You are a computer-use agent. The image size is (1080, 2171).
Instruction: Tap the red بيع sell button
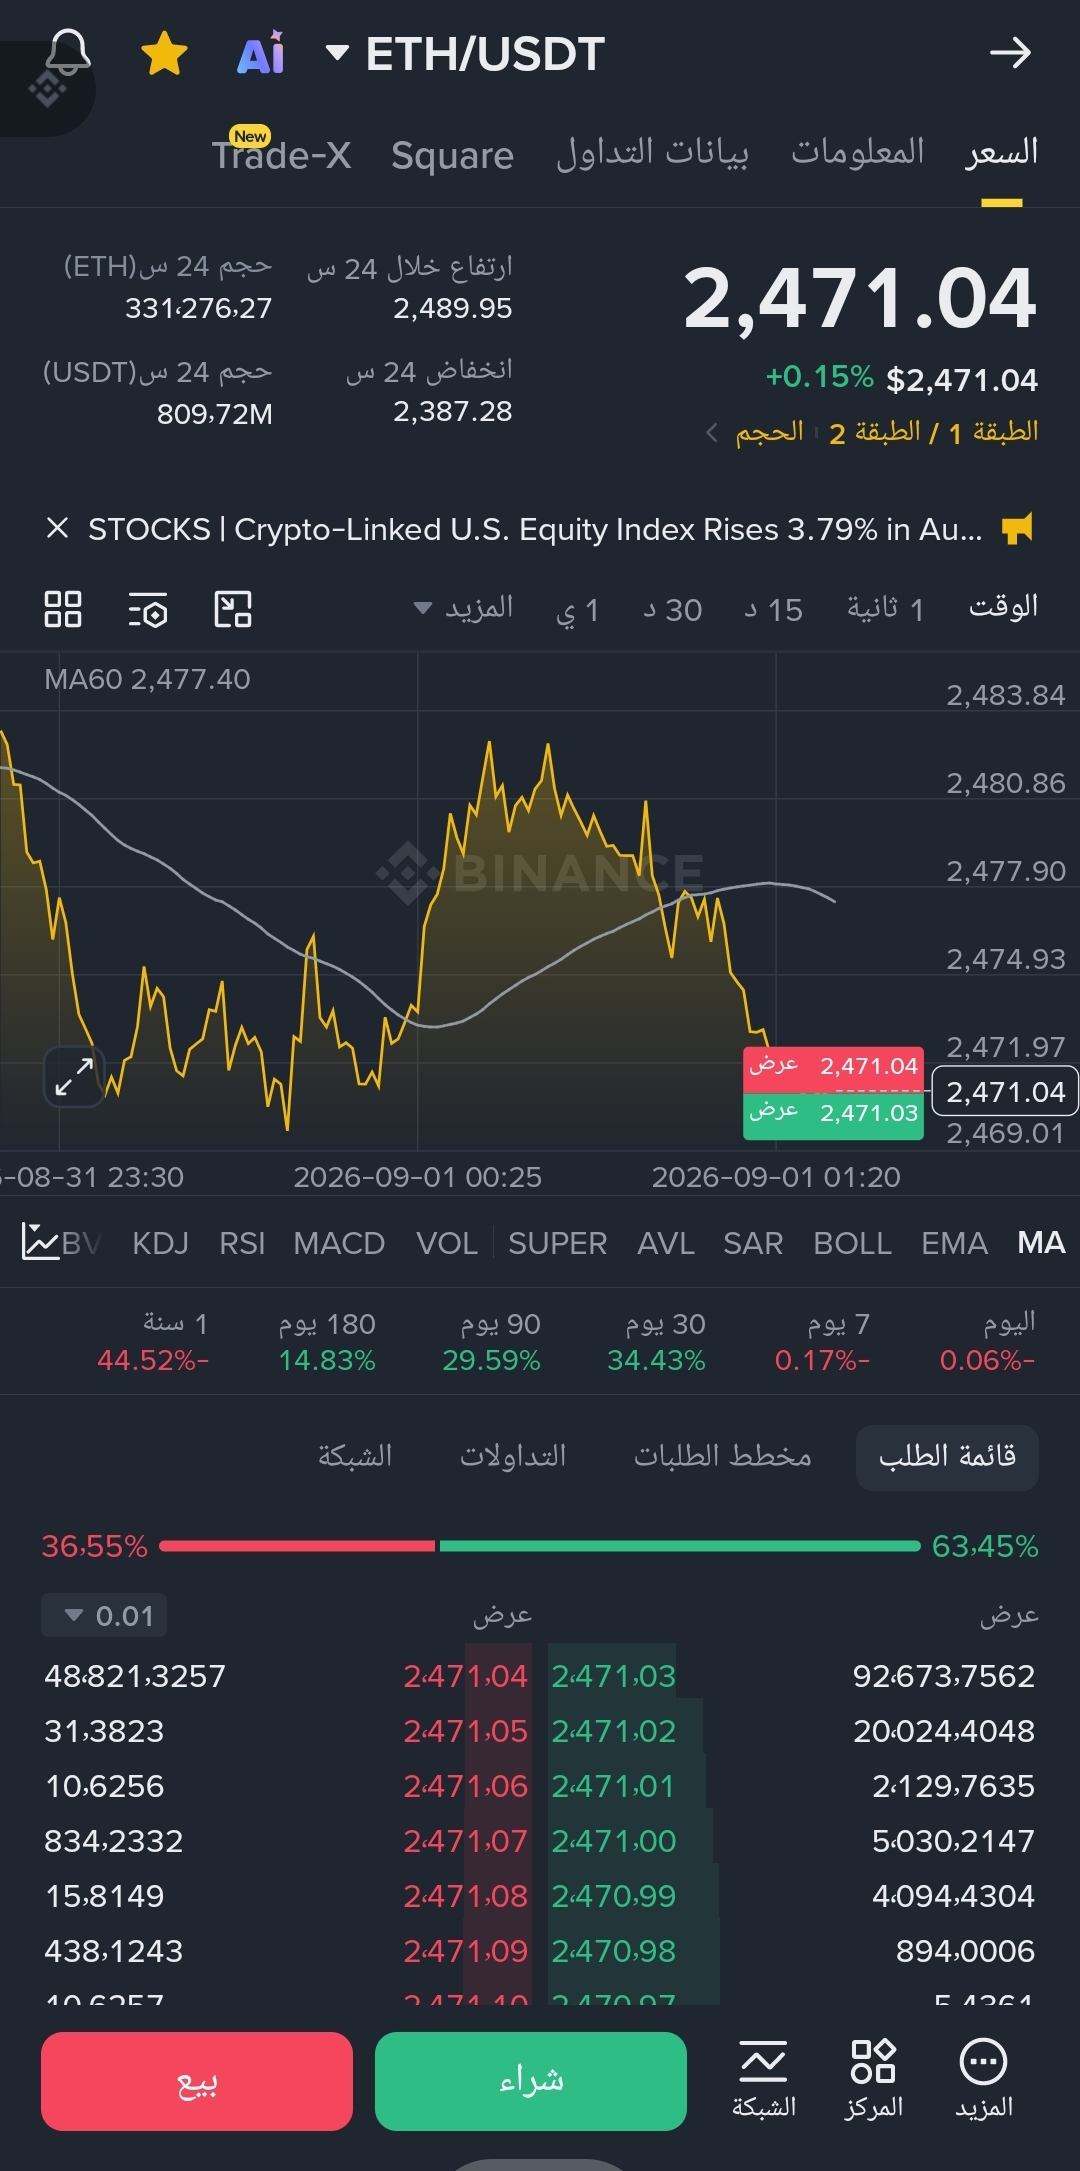click(197, 2081)
